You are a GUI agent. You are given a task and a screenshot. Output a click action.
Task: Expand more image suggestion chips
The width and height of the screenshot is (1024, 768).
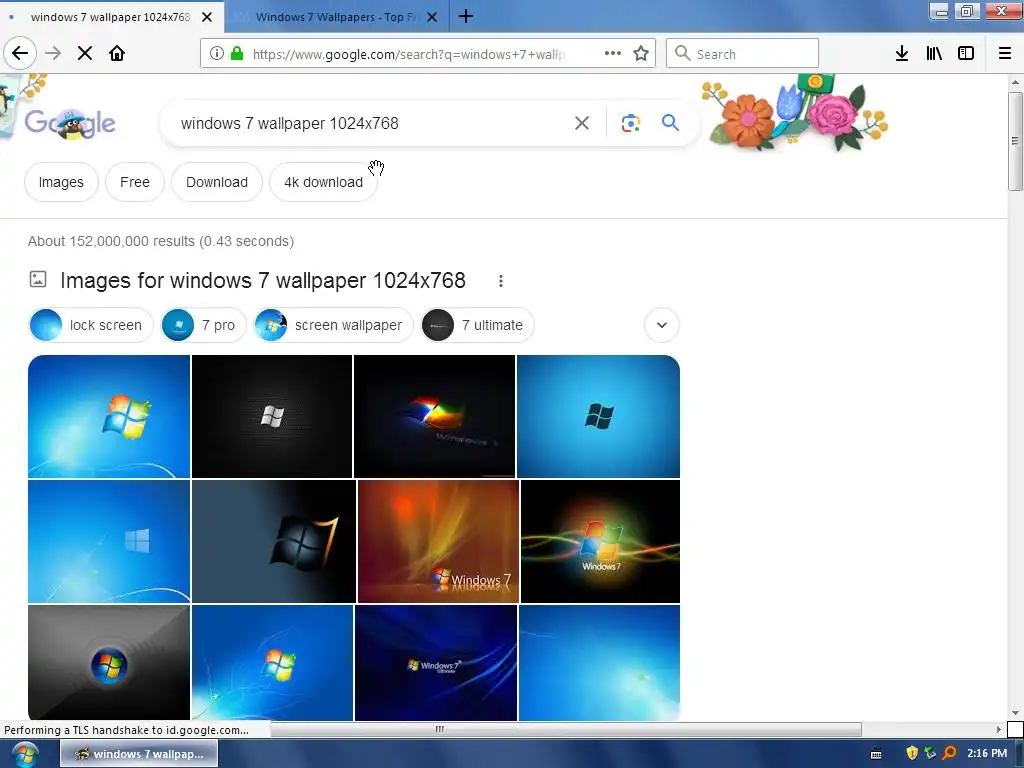(x=662, y=325)
